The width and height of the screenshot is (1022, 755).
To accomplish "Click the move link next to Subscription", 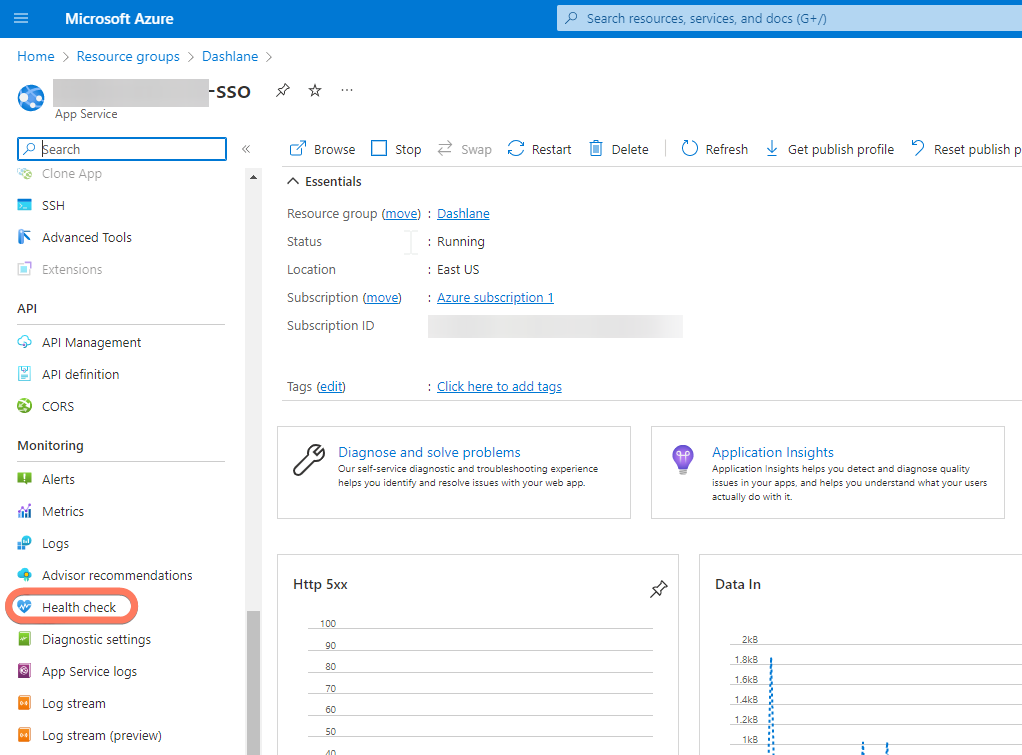I will [x=382, y=297].
